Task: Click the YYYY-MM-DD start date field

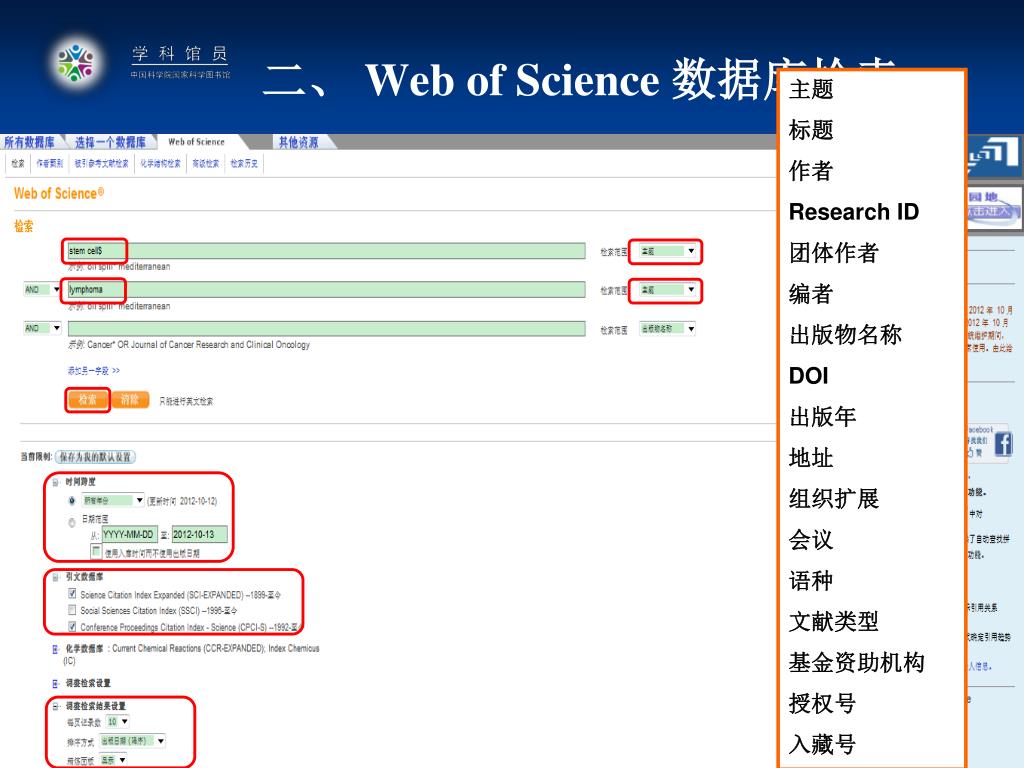Action: coord(129,534)
